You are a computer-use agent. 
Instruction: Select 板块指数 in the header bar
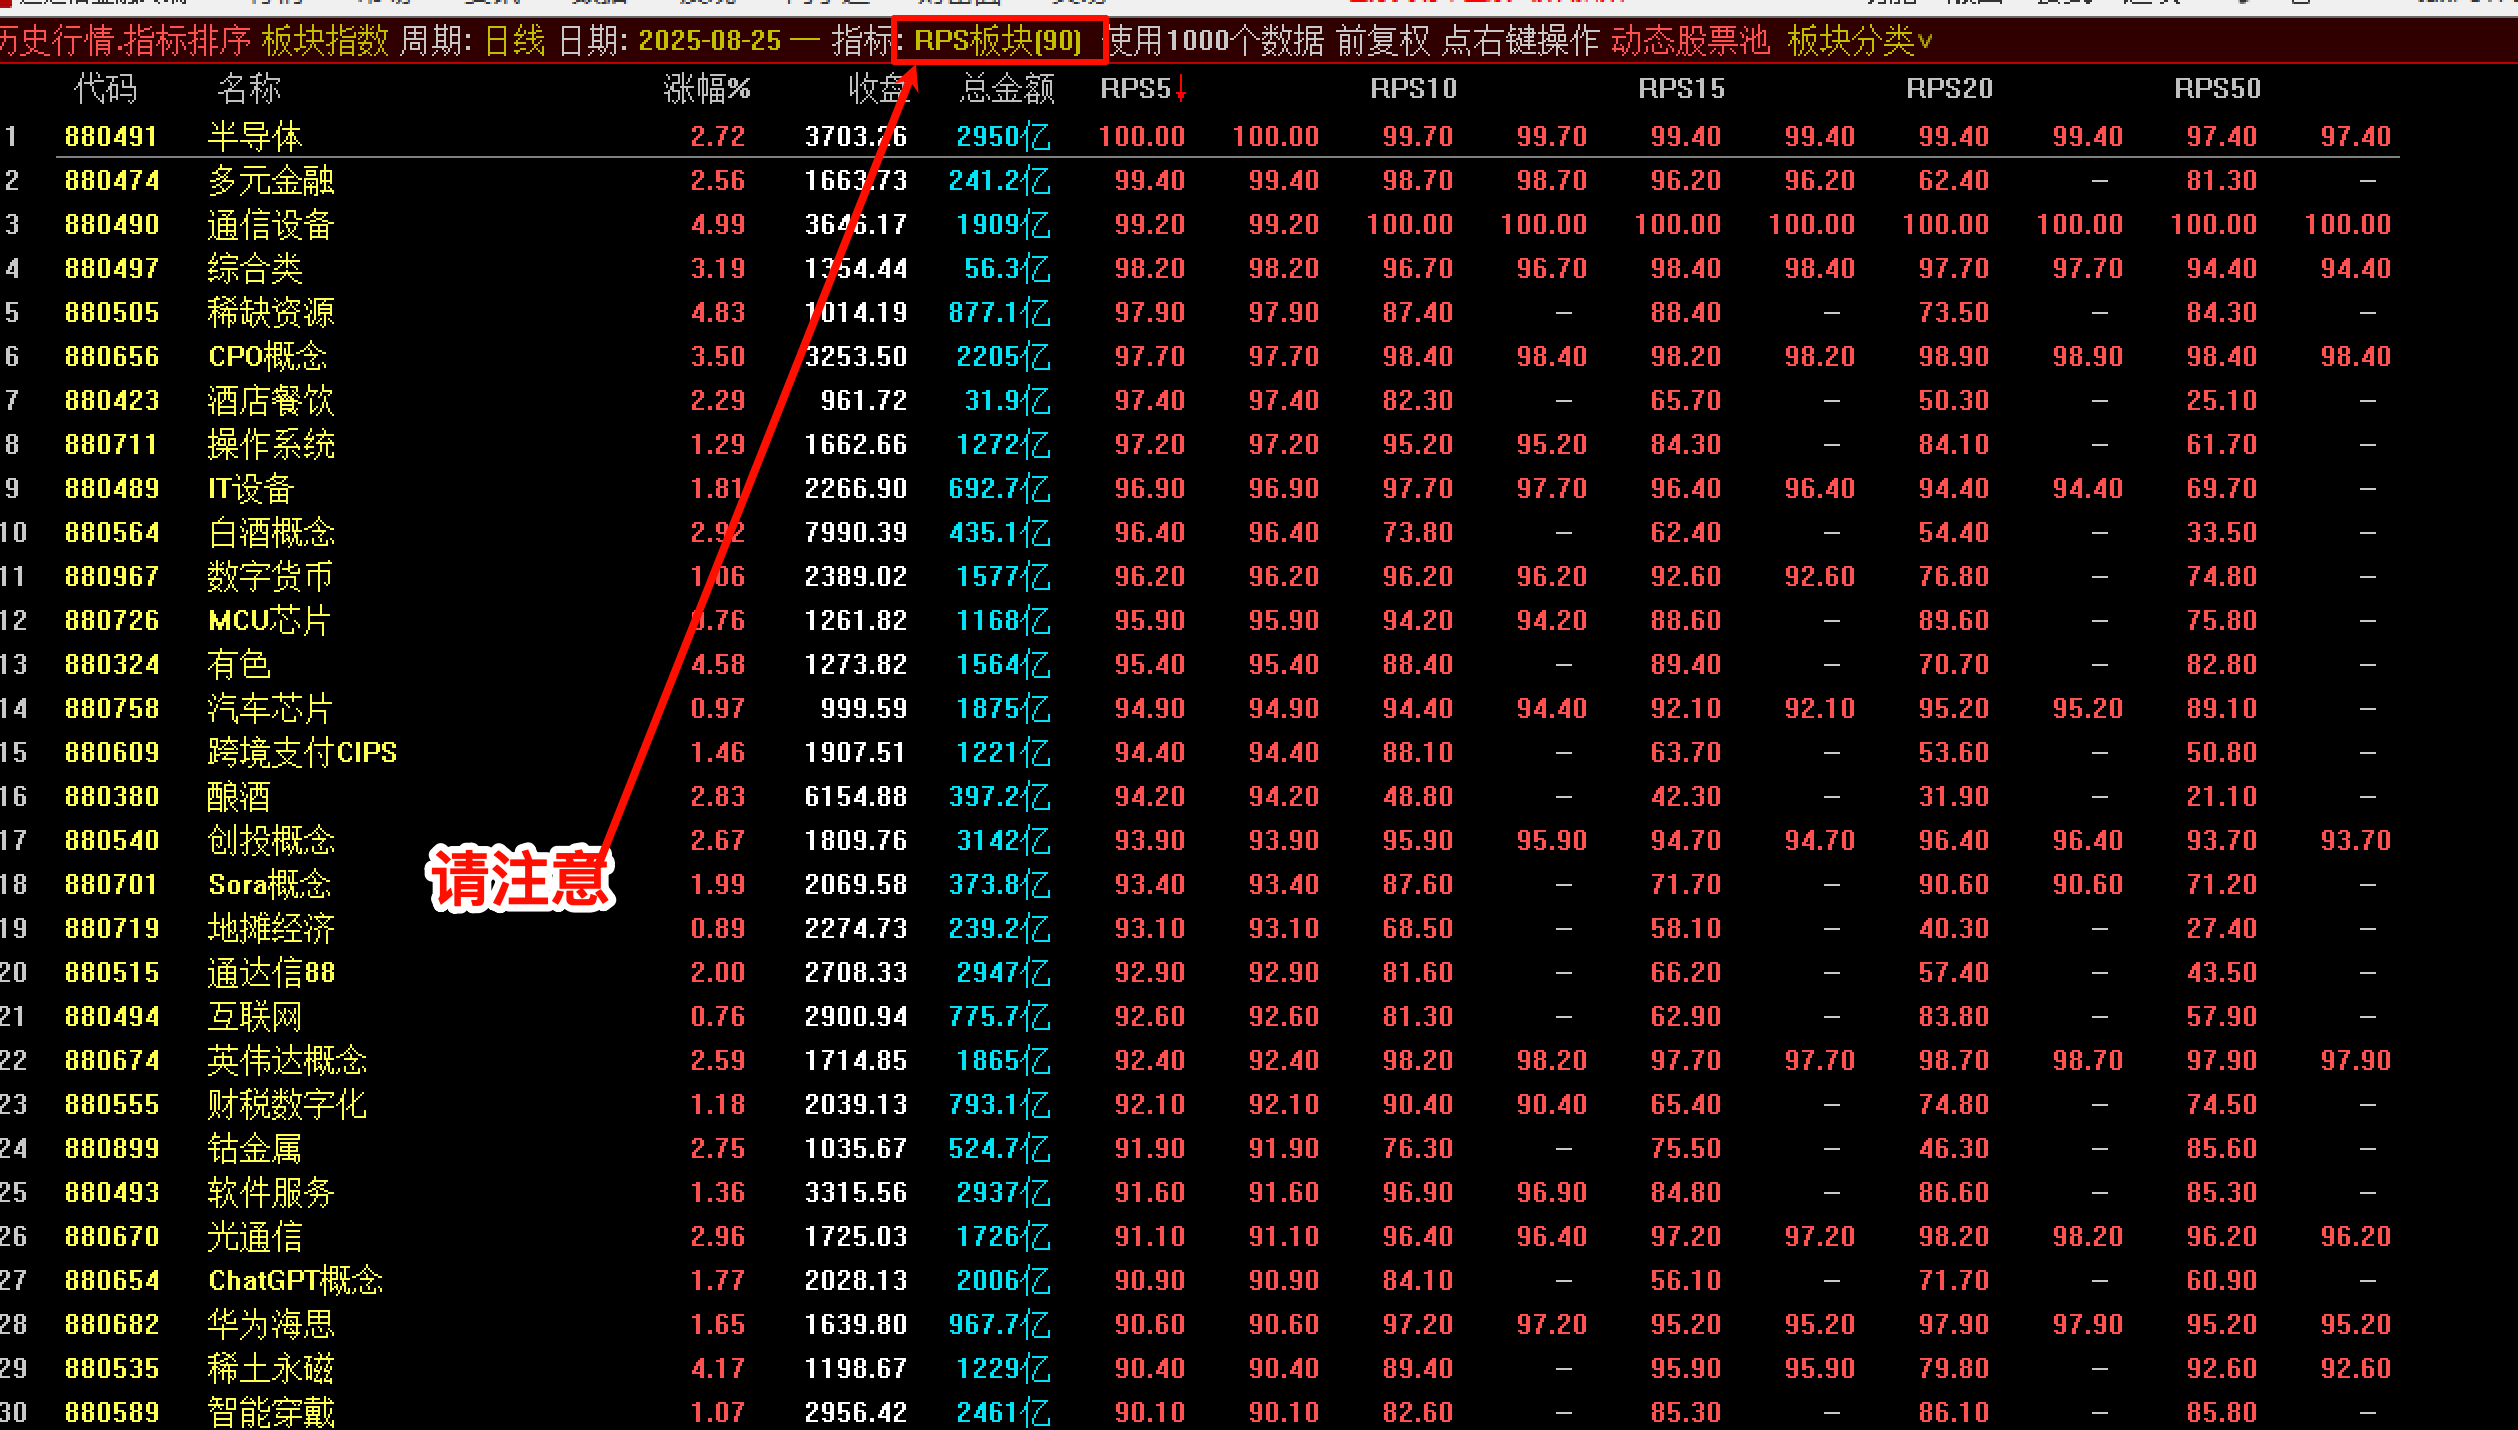coord(324,41)
